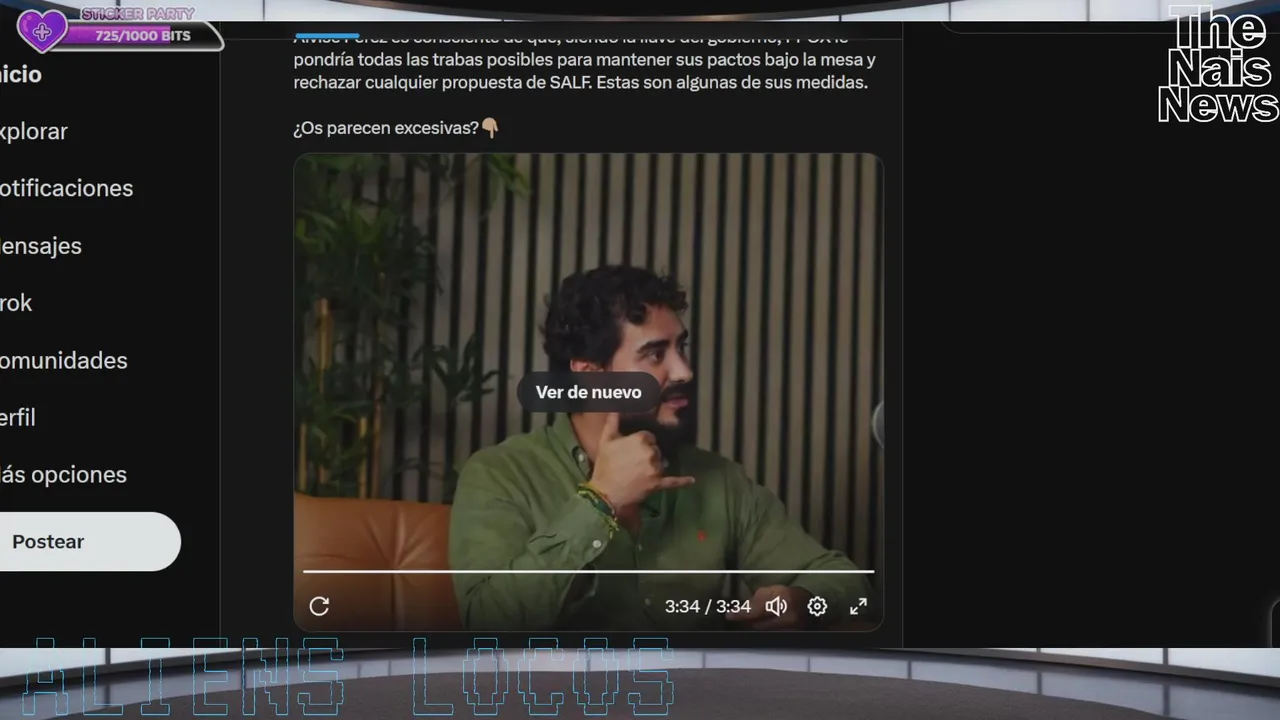Open Perfil in the sidebar
Viewport: 1280px width, 720px height.
point(17,417)
